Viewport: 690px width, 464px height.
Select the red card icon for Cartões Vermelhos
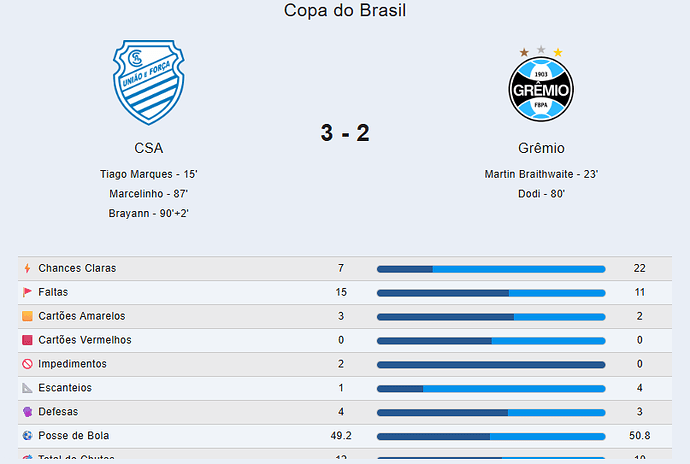(27, 340)
